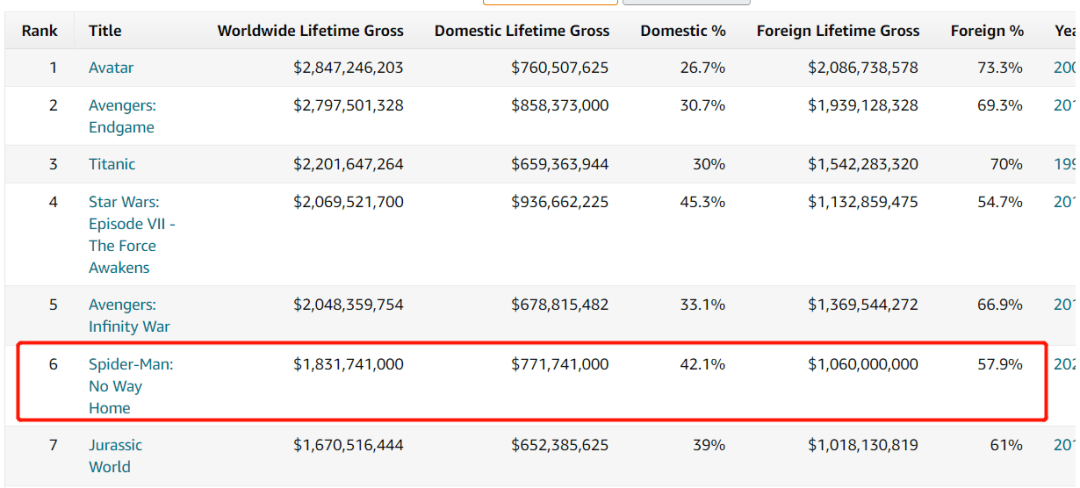The height and width of the screenshot is (488, 1080).
Task: Open the Avengers: Infinity War link
Action: tap(129, 315)
